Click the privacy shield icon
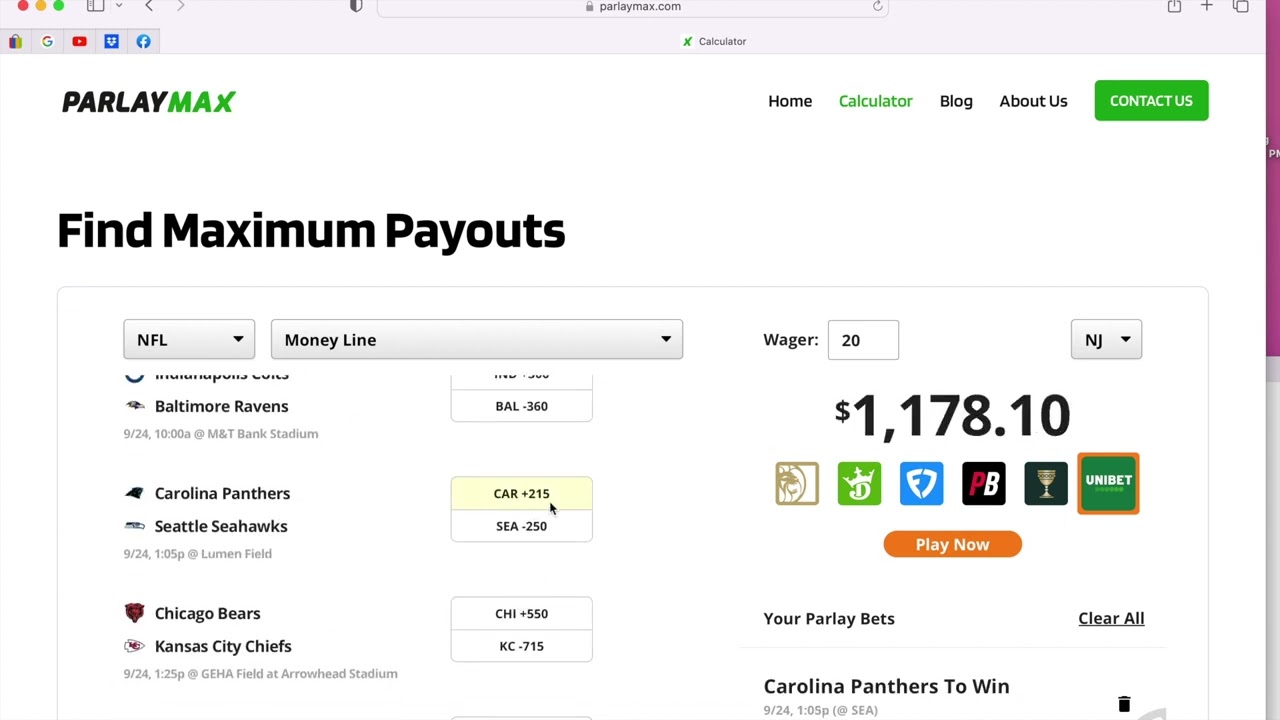Viewport: 1280px width, 720px height. coord(356,6)
